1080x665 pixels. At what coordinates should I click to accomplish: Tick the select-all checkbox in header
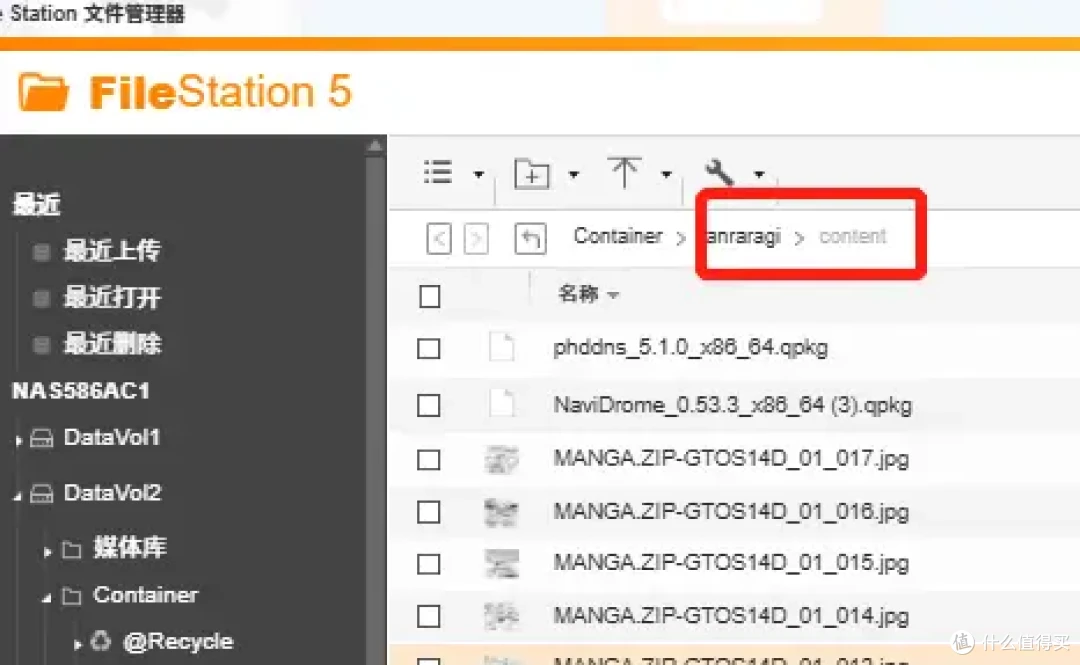click(430, 297)
